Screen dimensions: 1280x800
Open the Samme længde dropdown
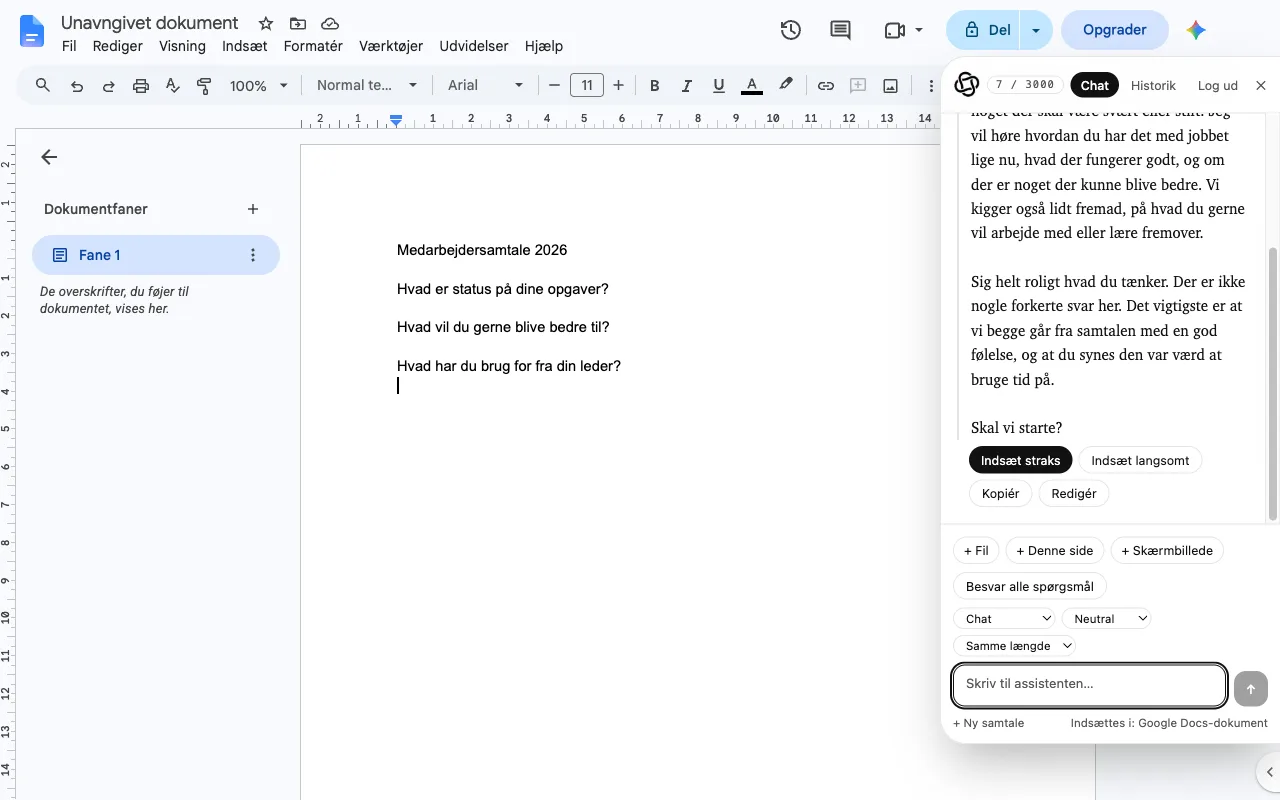(1015, 646)
